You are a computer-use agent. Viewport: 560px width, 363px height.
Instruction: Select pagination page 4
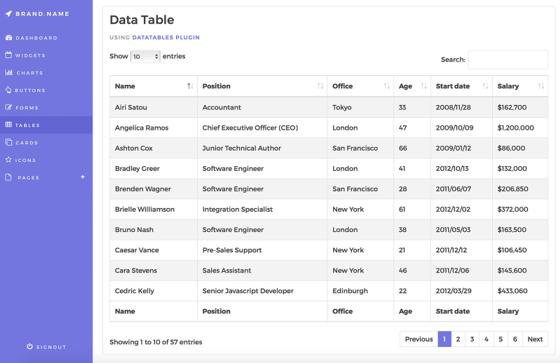click(486, 339)
